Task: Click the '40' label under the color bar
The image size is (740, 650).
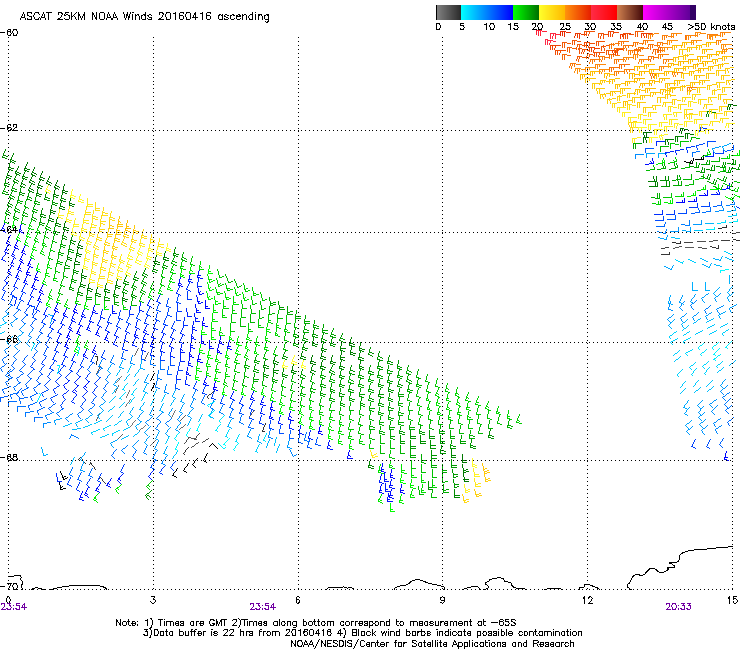Action: (642, 27)
